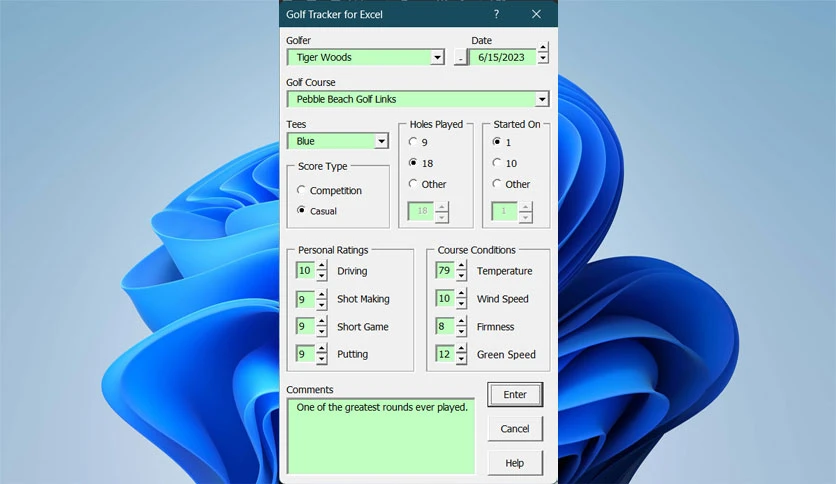Increase the Shot Making rating

tap(321, 294)
